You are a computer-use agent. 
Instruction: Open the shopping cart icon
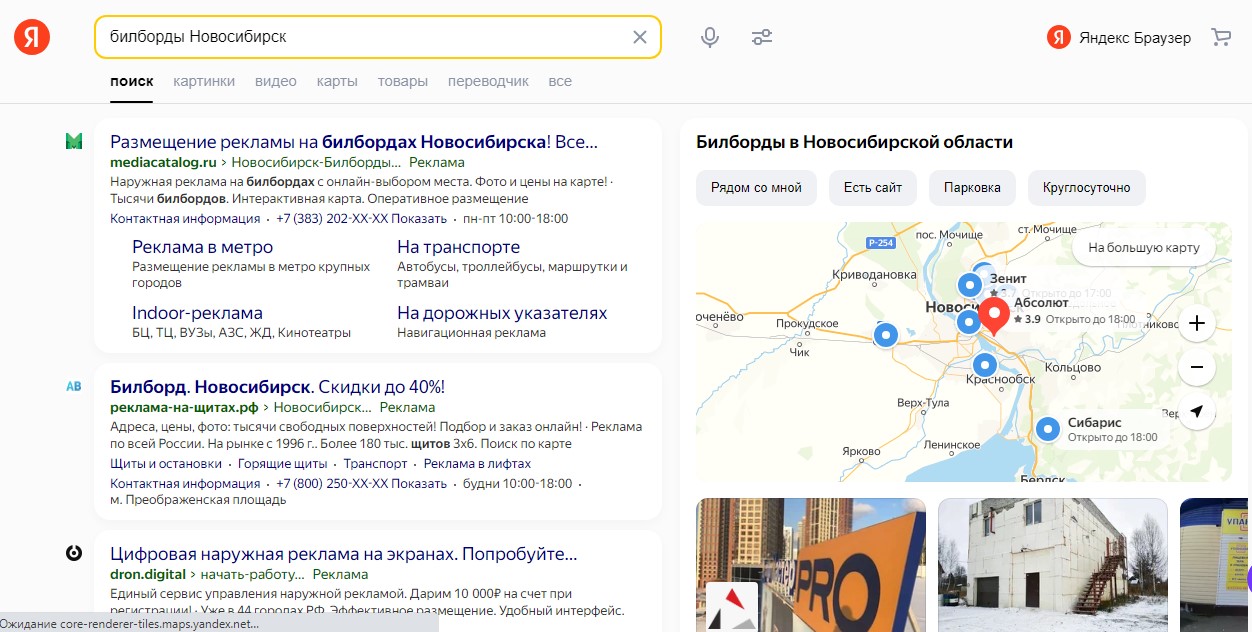tap(1221, 36)
